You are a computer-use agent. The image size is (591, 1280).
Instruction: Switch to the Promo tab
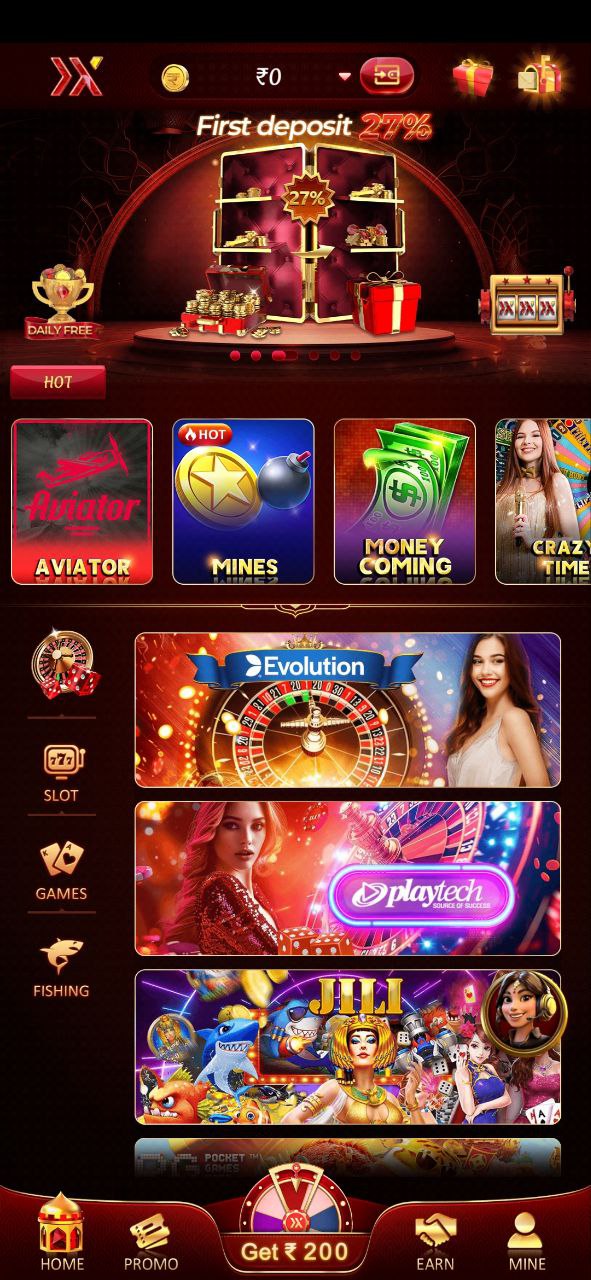[x=150, y=1242]
